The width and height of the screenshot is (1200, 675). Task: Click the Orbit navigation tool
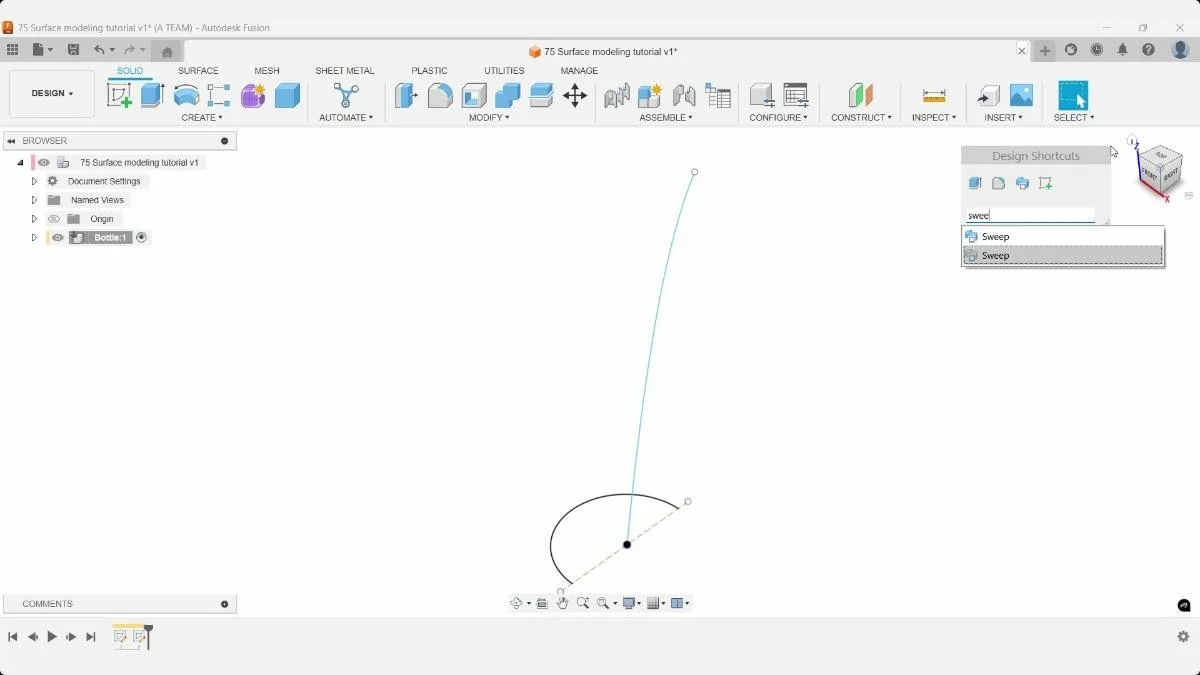click(x=517, y=603)
